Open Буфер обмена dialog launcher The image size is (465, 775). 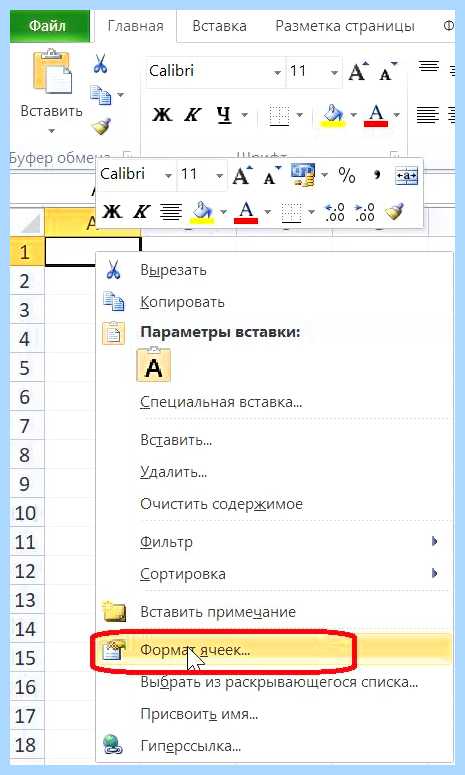pos(127,156)
